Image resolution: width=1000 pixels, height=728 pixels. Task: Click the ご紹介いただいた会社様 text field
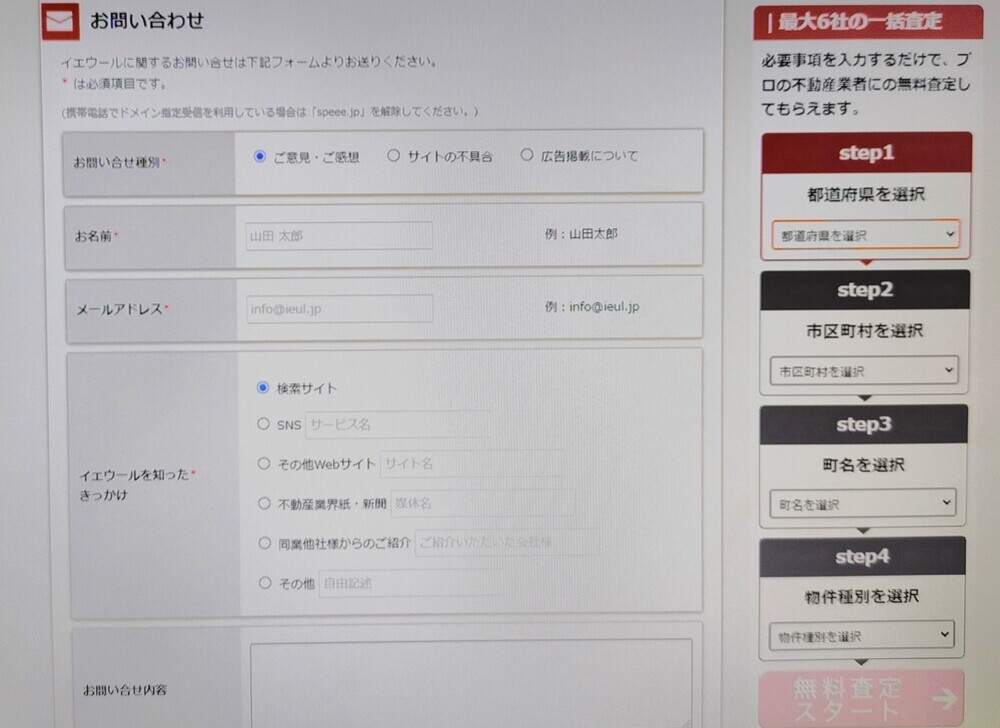point(508,542)
